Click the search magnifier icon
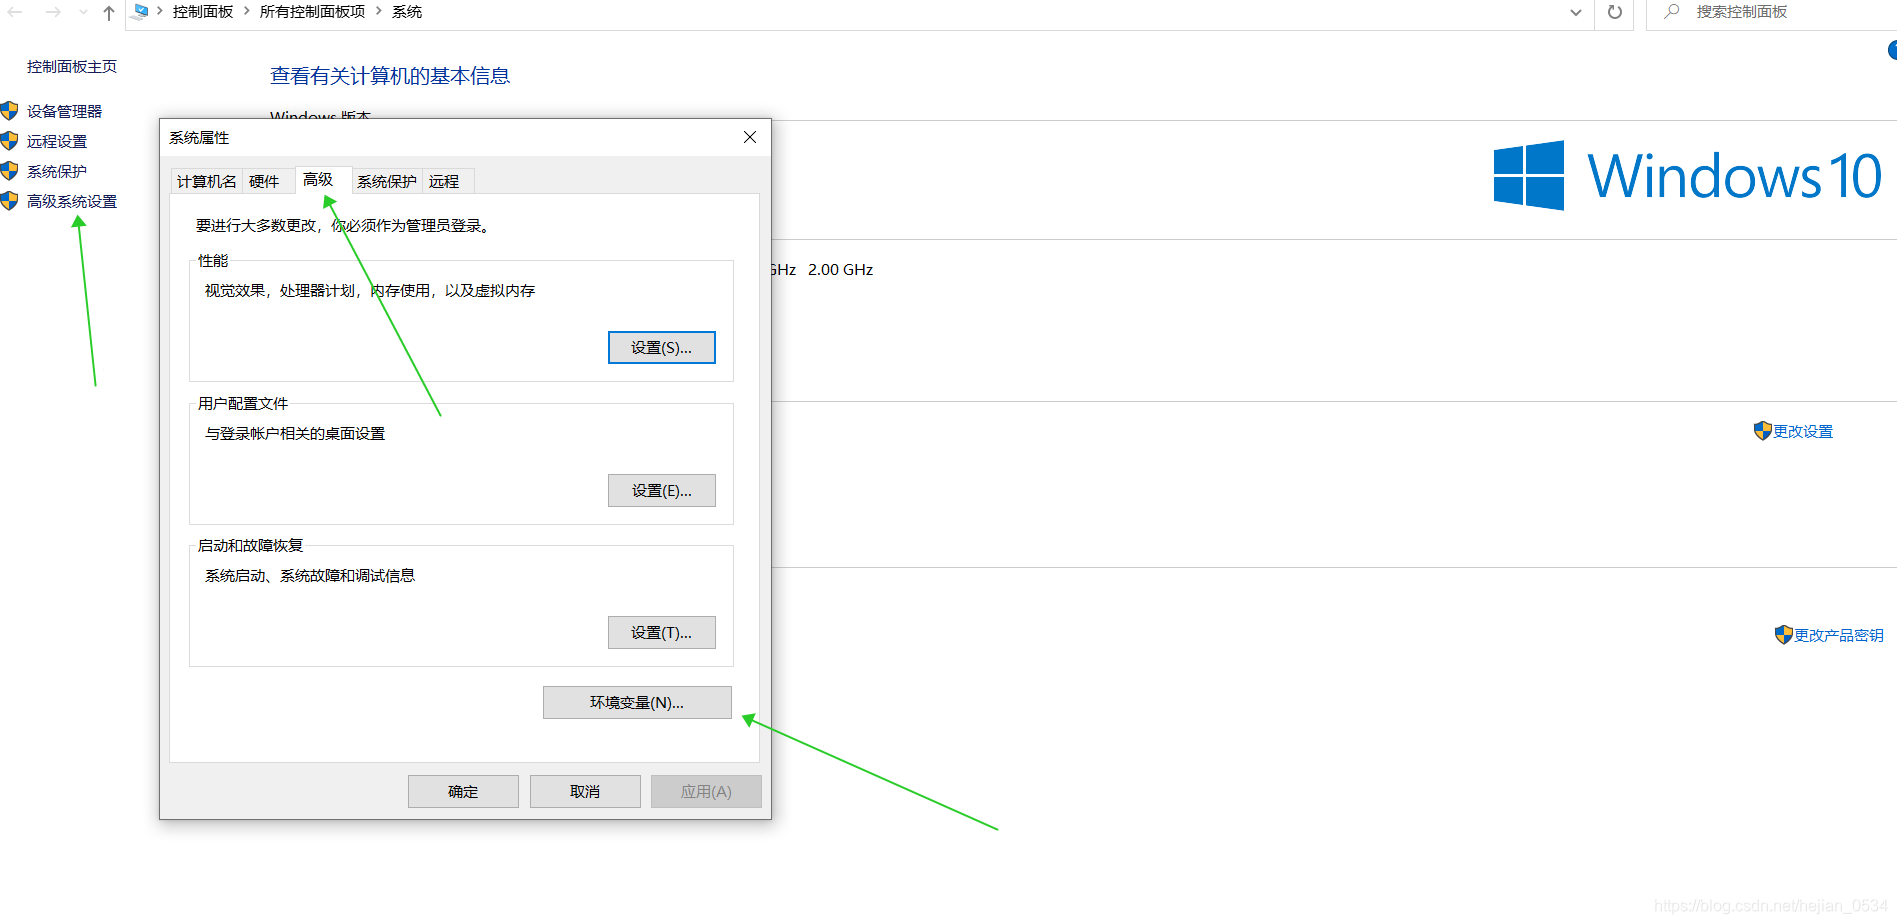Viewport: 1897px width, 924px height. (x=1671, y=12)
